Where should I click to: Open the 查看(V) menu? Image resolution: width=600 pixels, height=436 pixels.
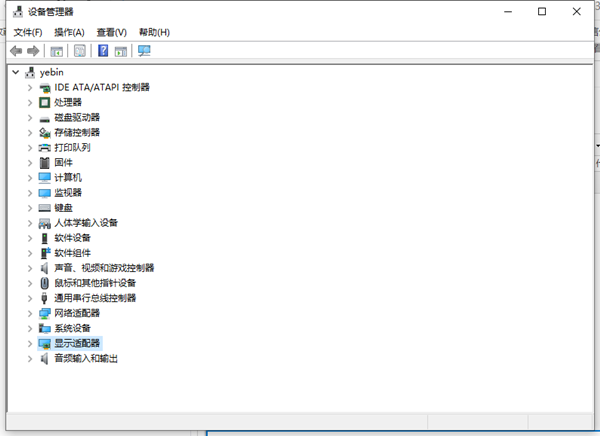tap(112, 32)
